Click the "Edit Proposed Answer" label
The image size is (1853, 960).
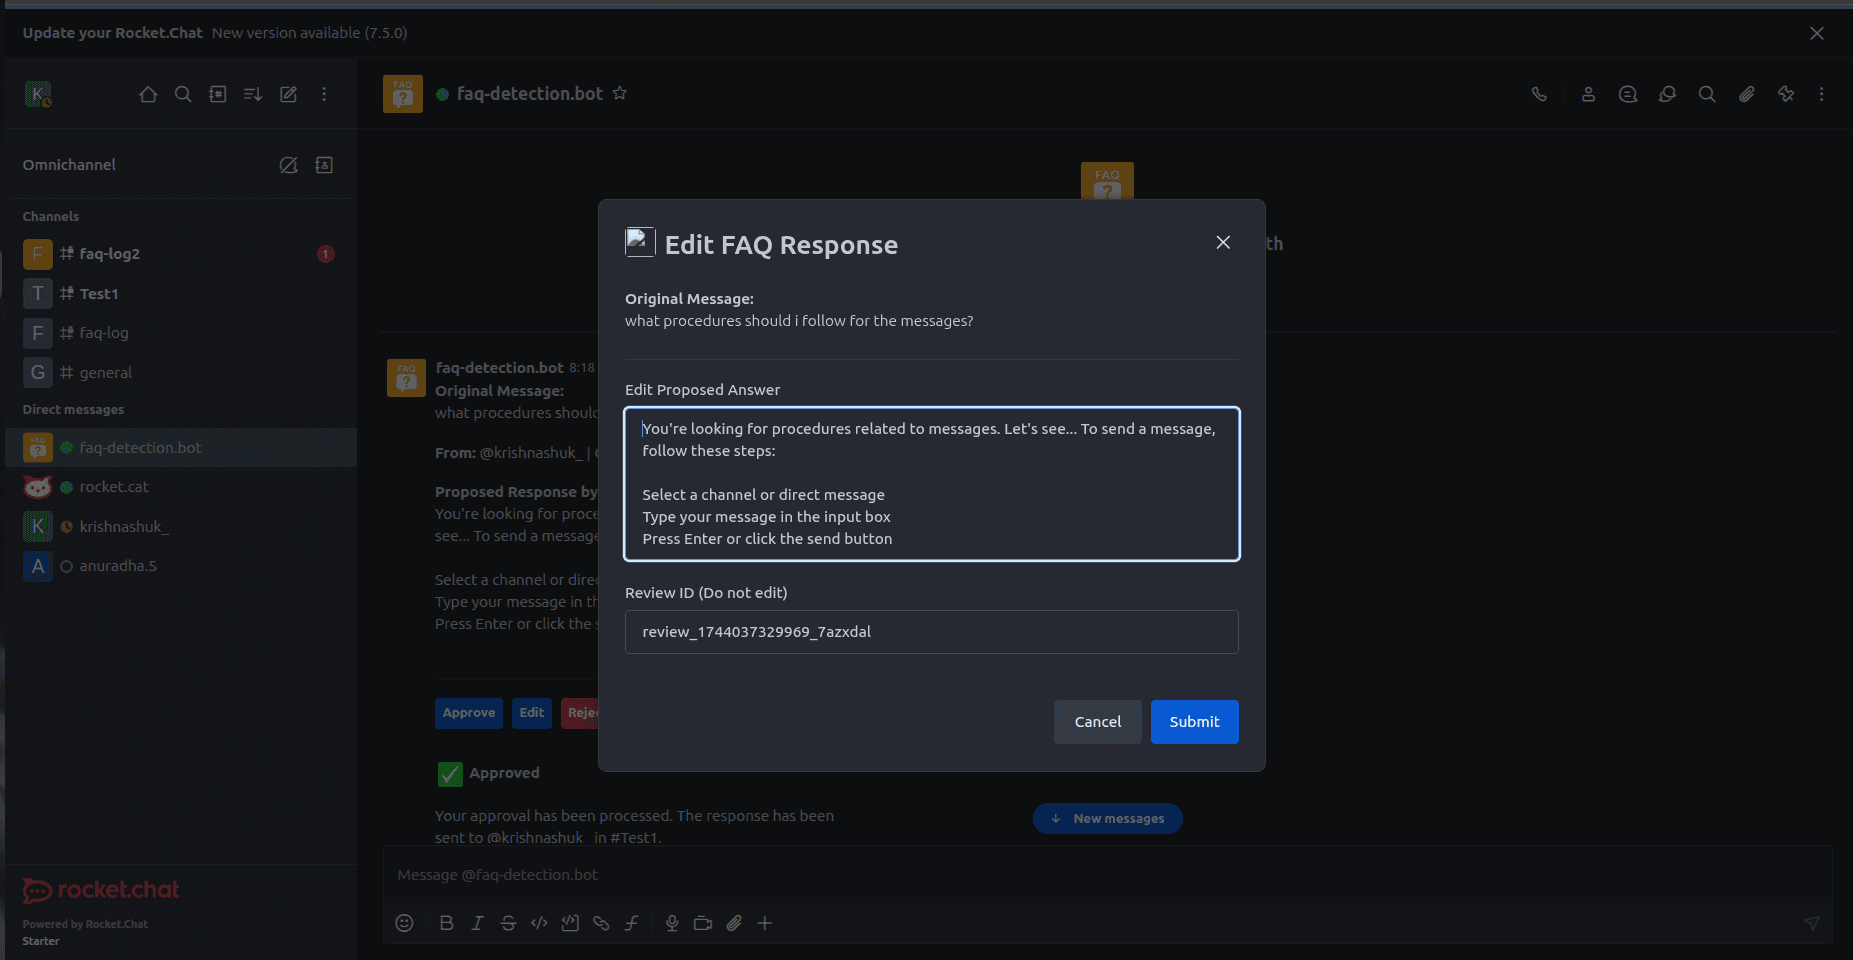702,390
